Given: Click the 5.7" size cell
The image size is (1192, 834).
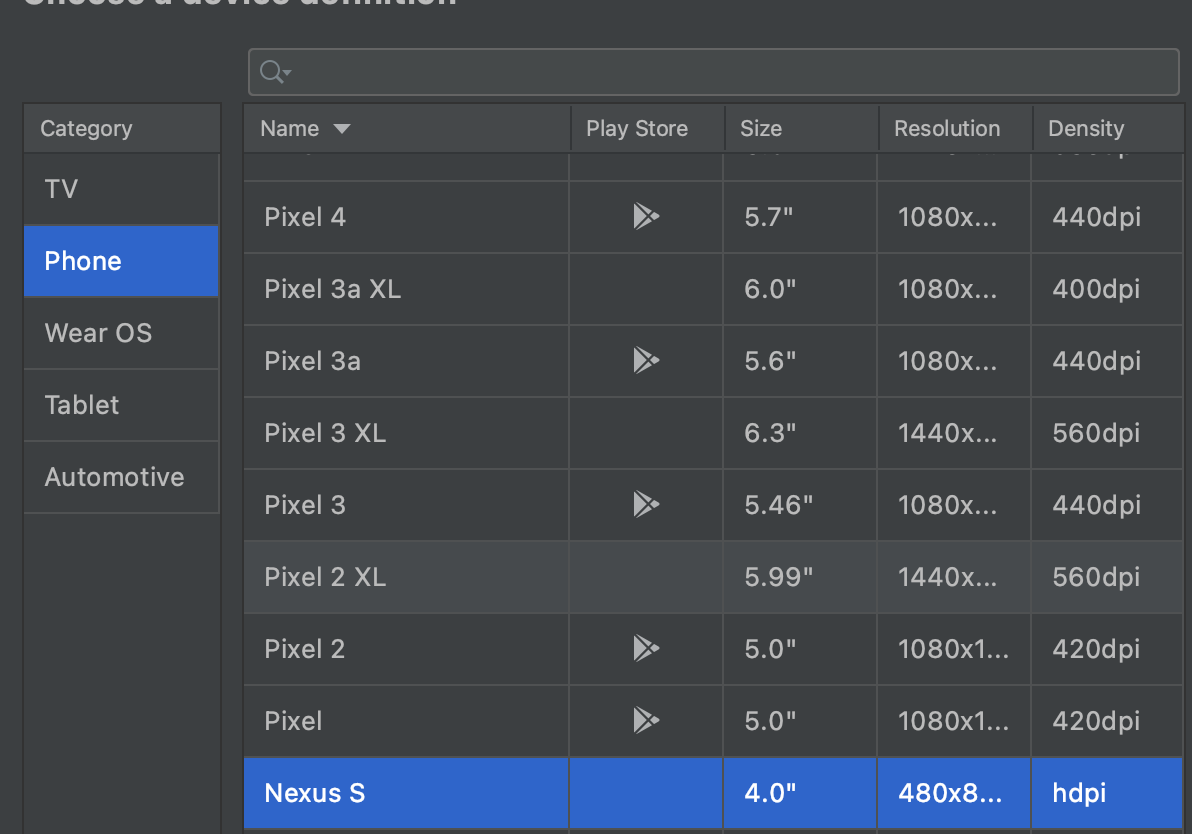Looking at the screenshot, I should 800,217.
